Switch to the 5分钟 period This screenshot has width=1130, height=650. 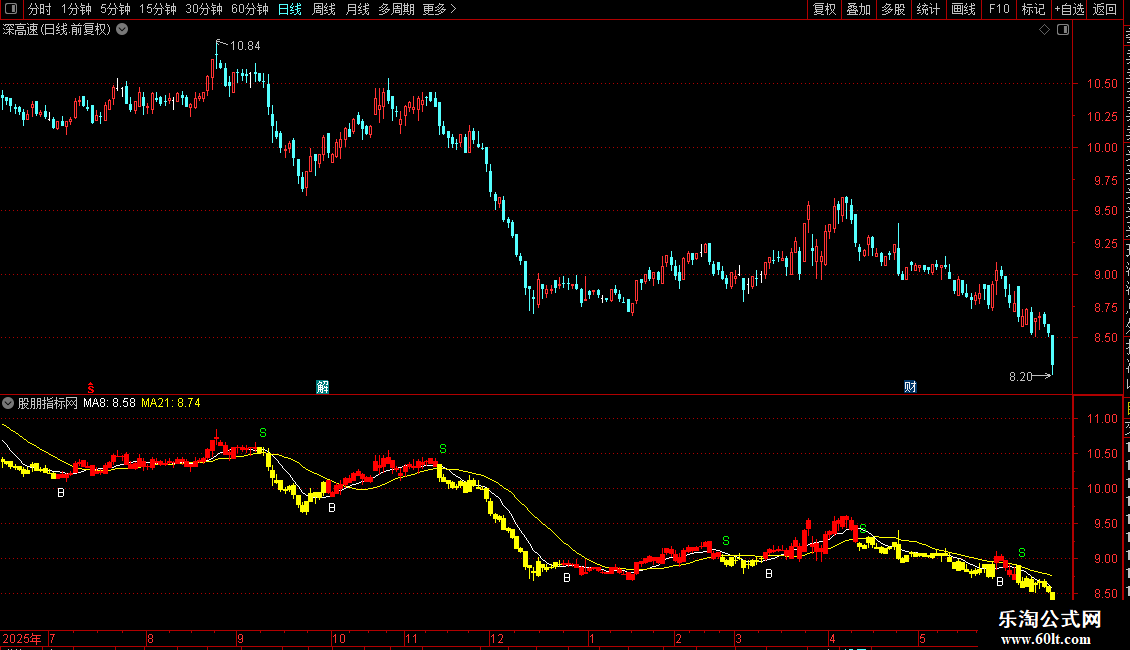(x=115, y=9)
